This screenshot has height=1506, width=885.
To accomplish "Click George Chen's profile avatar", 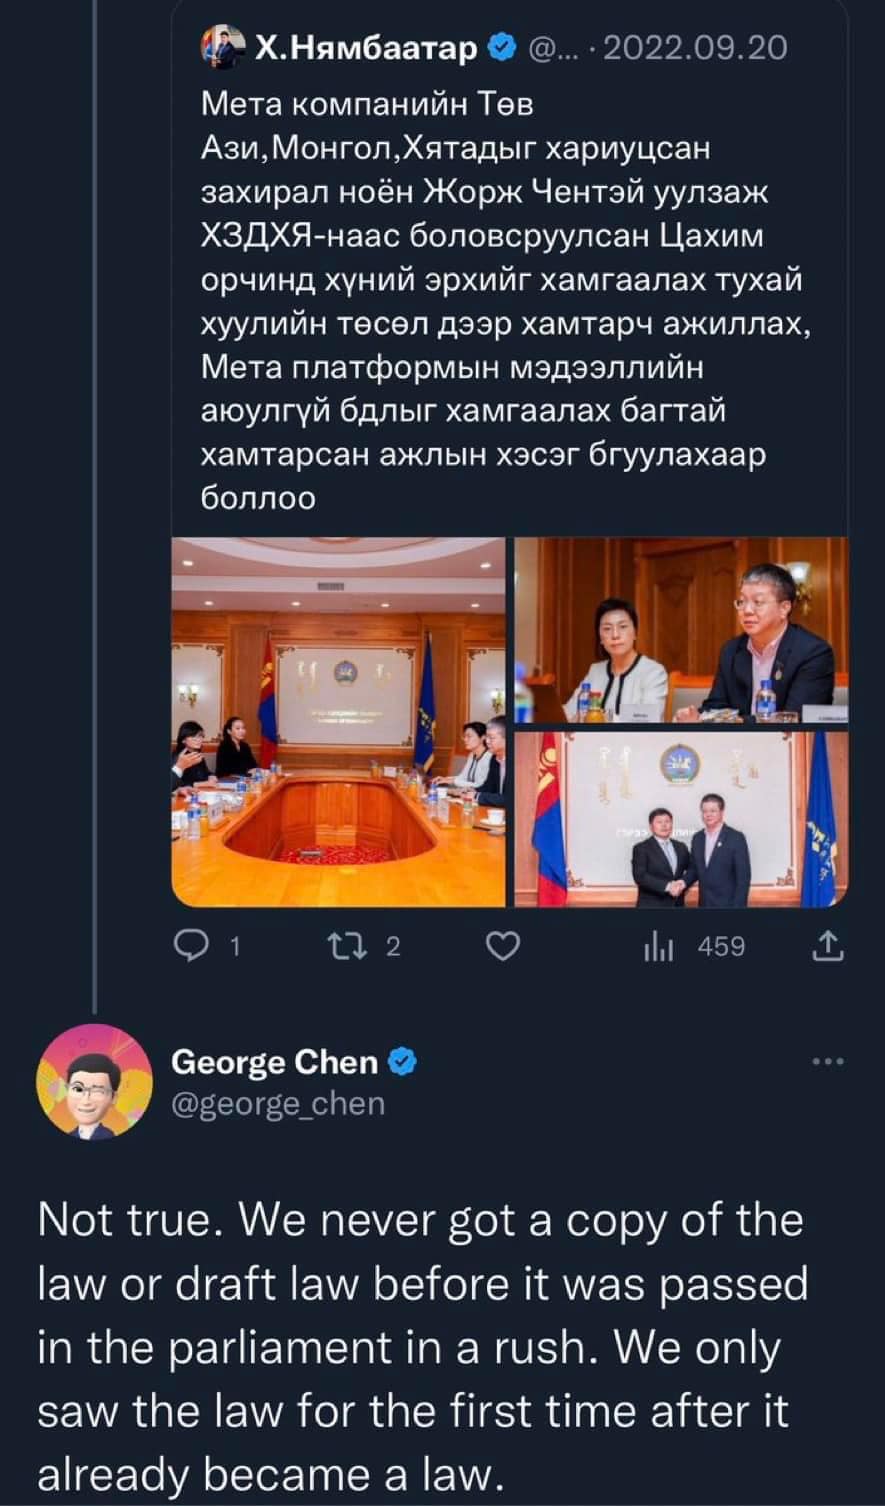I will tap(94, 1082).
